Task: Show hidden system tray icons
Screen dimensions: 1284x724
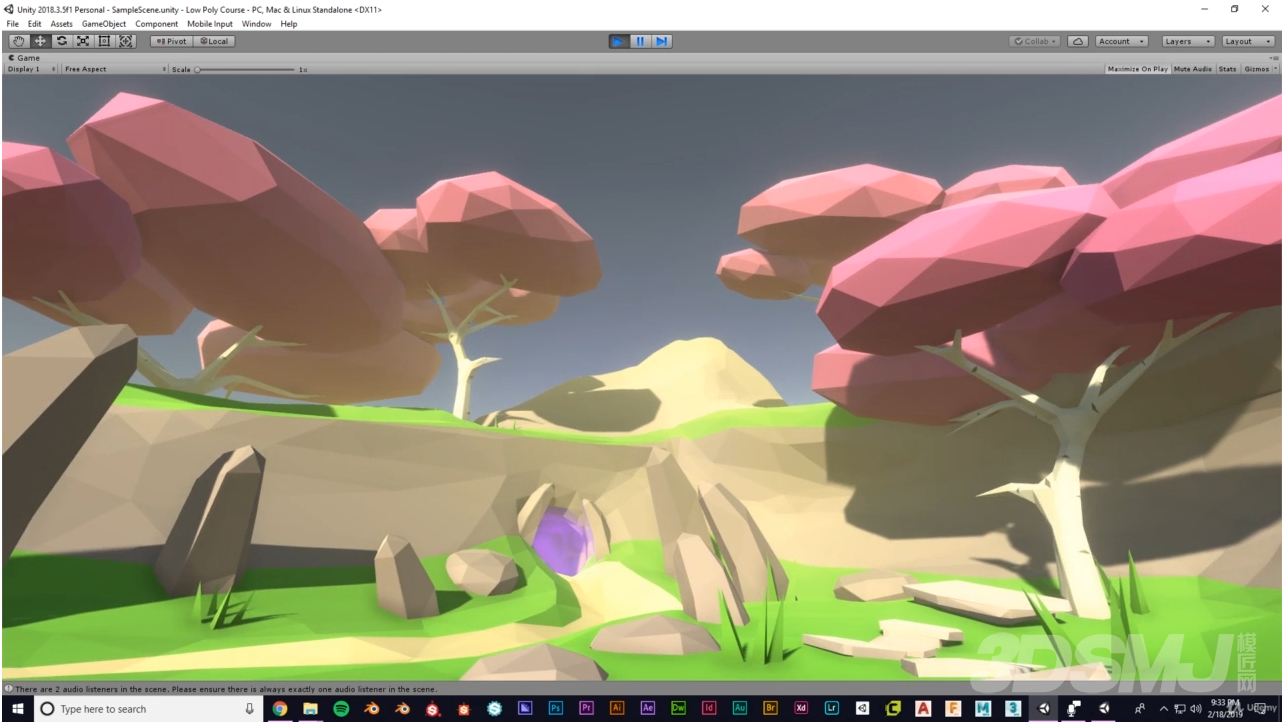Action: coord(1164,708)
